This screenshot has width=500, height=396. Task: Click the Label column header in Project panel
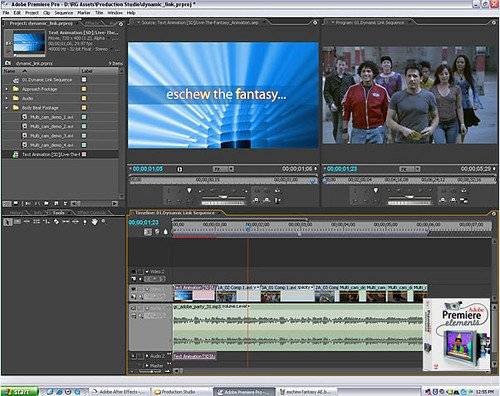click(x=99, y=71)
